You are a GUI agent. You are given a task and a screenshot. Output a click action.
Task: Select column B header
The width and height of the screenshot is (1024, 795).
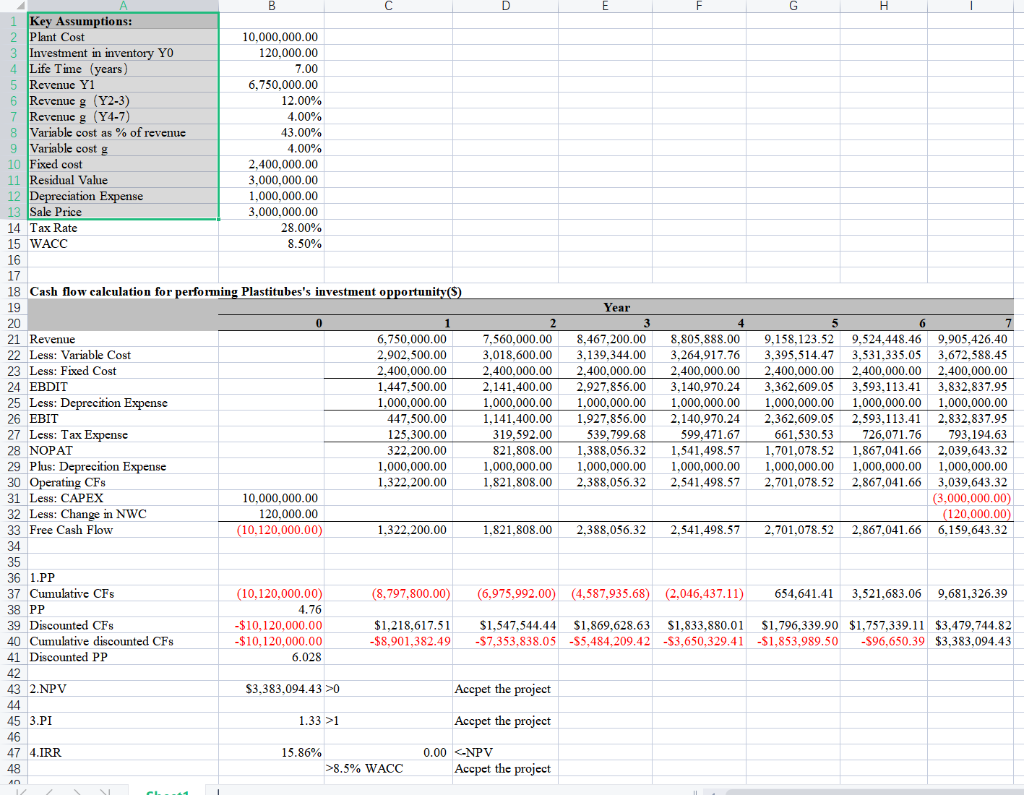pos(271,6)
